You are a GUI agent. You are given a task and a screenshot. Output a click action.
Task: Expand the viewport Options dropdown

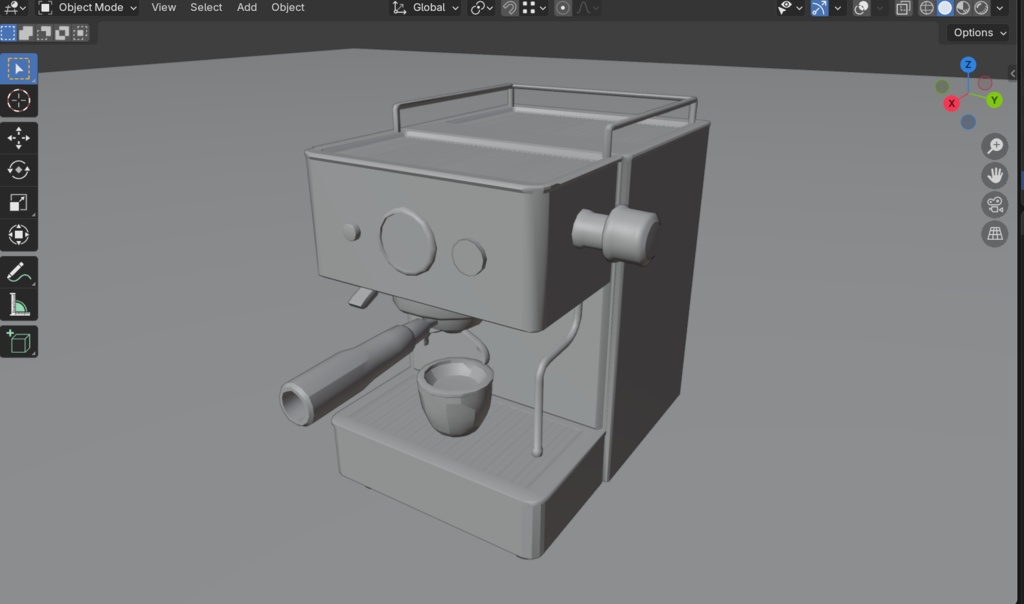pyautogui.click(x=975, y=32)
